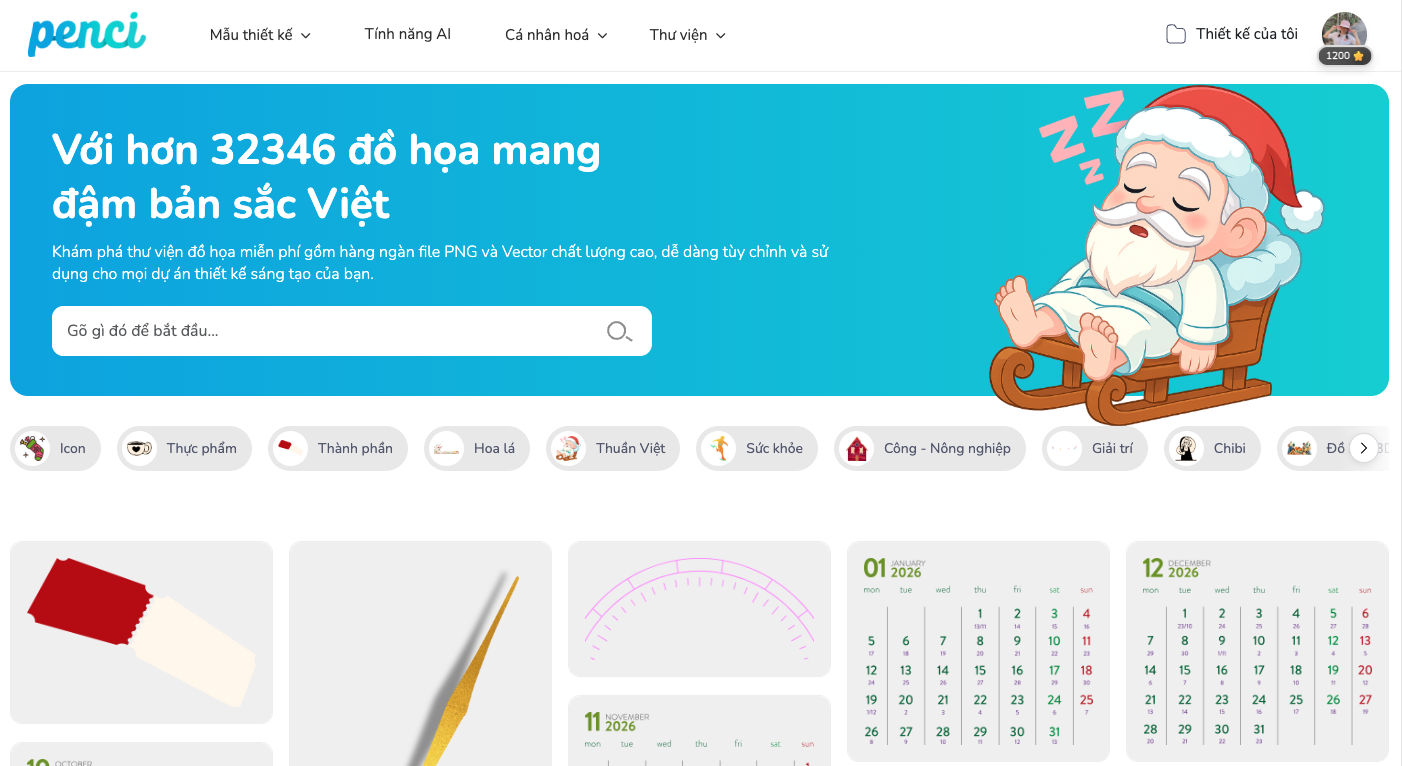Choose the Thuần Việt category with Santa icon

613,448
